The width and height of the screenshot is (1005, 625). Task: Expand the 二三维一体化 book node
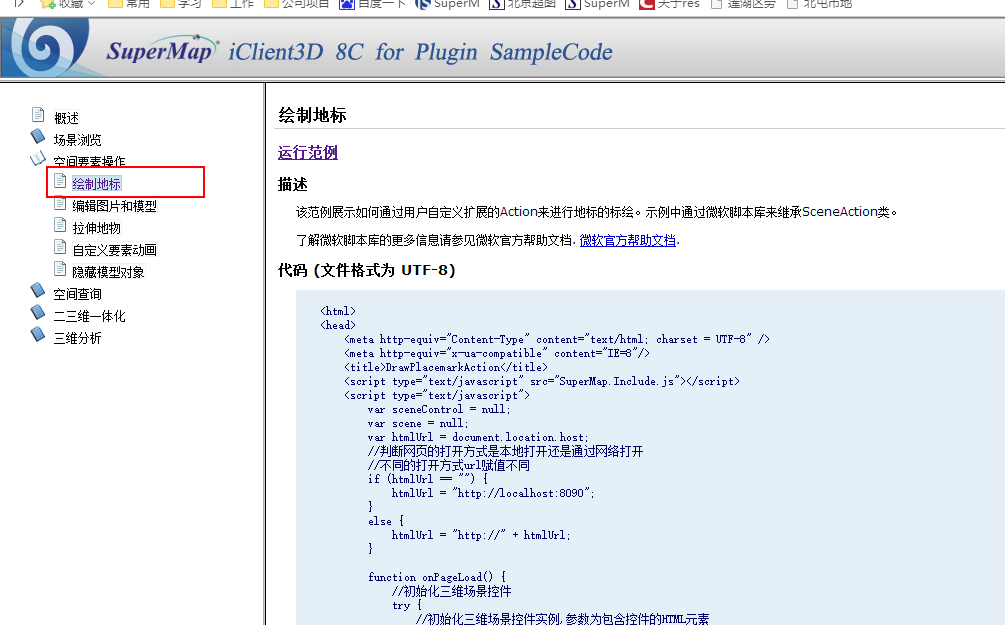point(38,313)
